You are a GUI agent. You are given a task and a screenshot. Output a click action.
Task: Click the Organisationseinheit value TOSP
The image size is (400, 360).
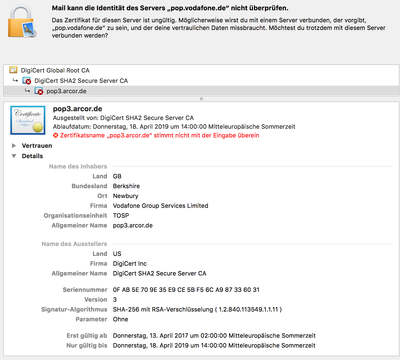pos(121,215)
